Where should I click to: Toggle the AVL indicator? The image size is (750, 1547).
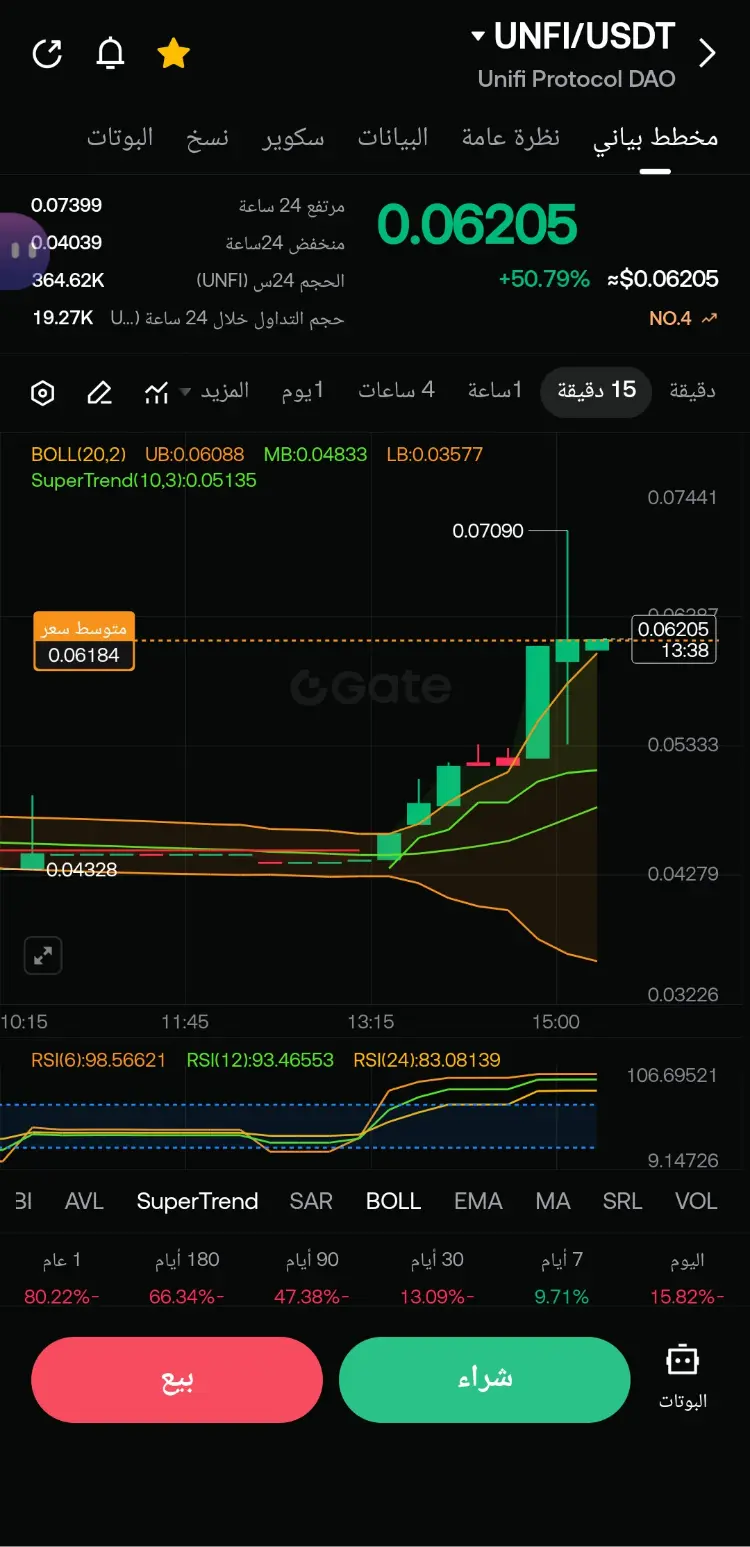tap(84, 1201)
